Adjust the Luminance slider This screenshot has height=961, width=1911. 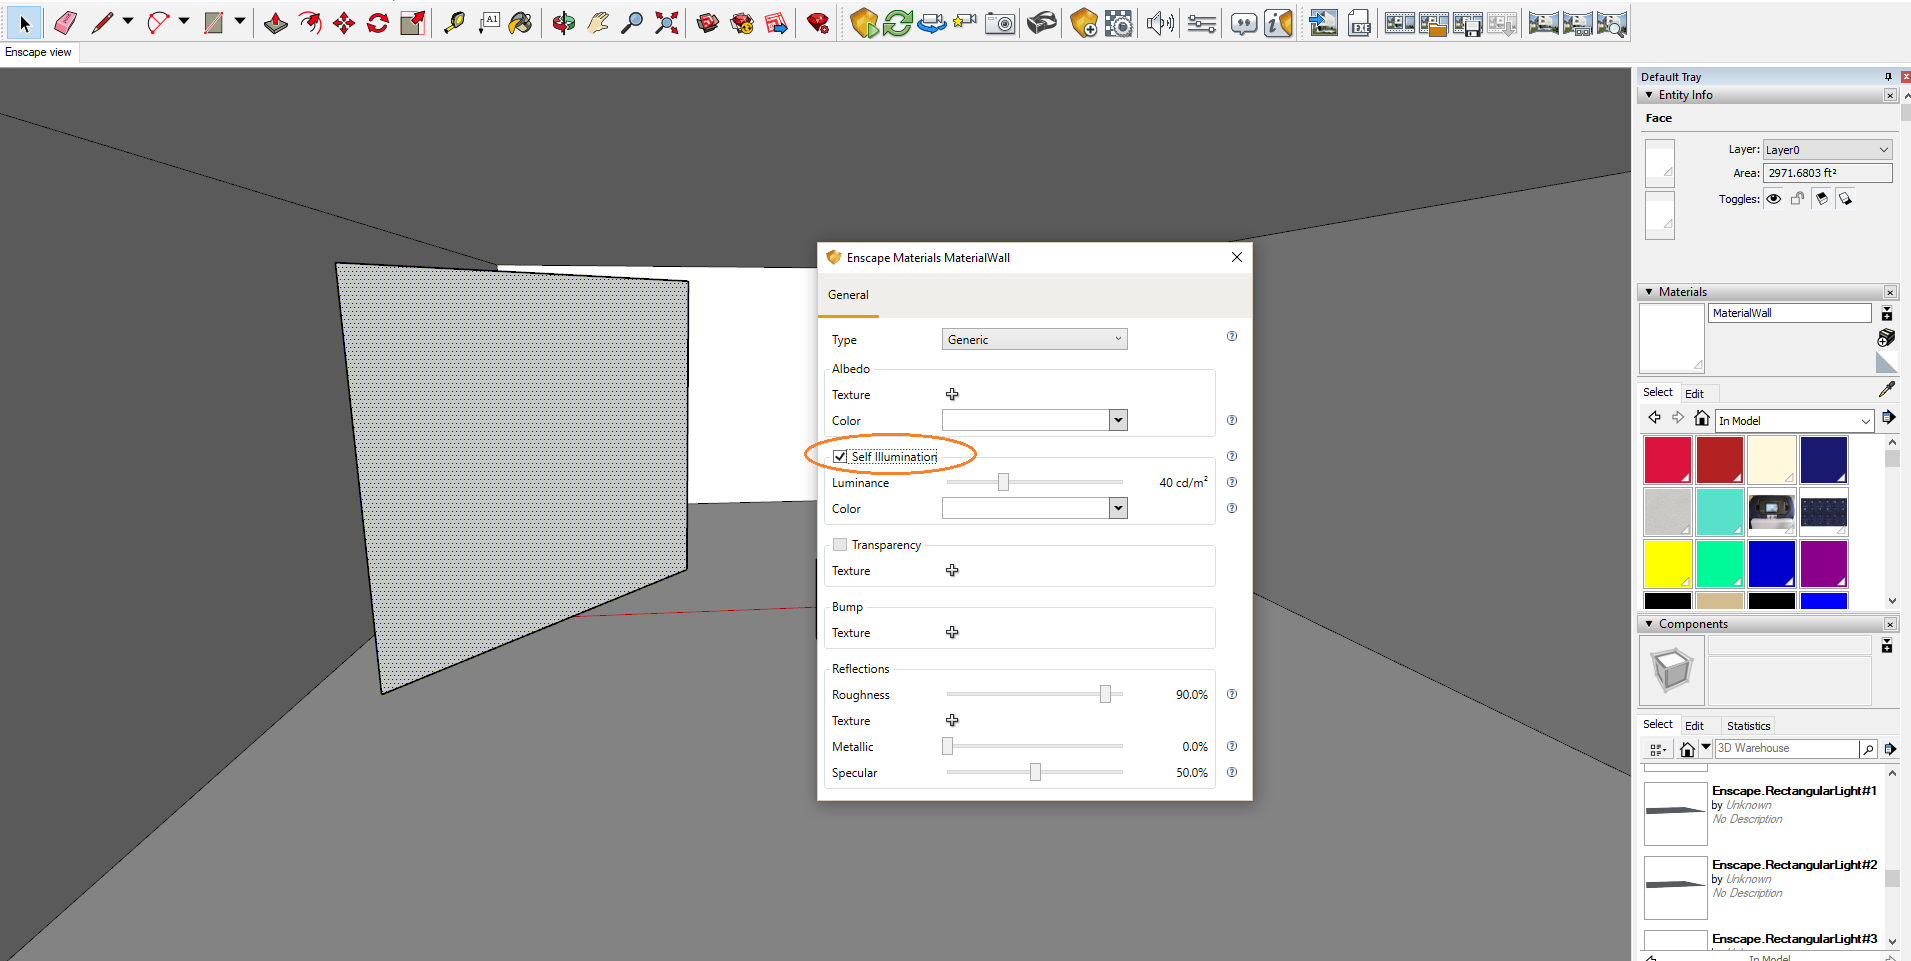(1003, 483)
